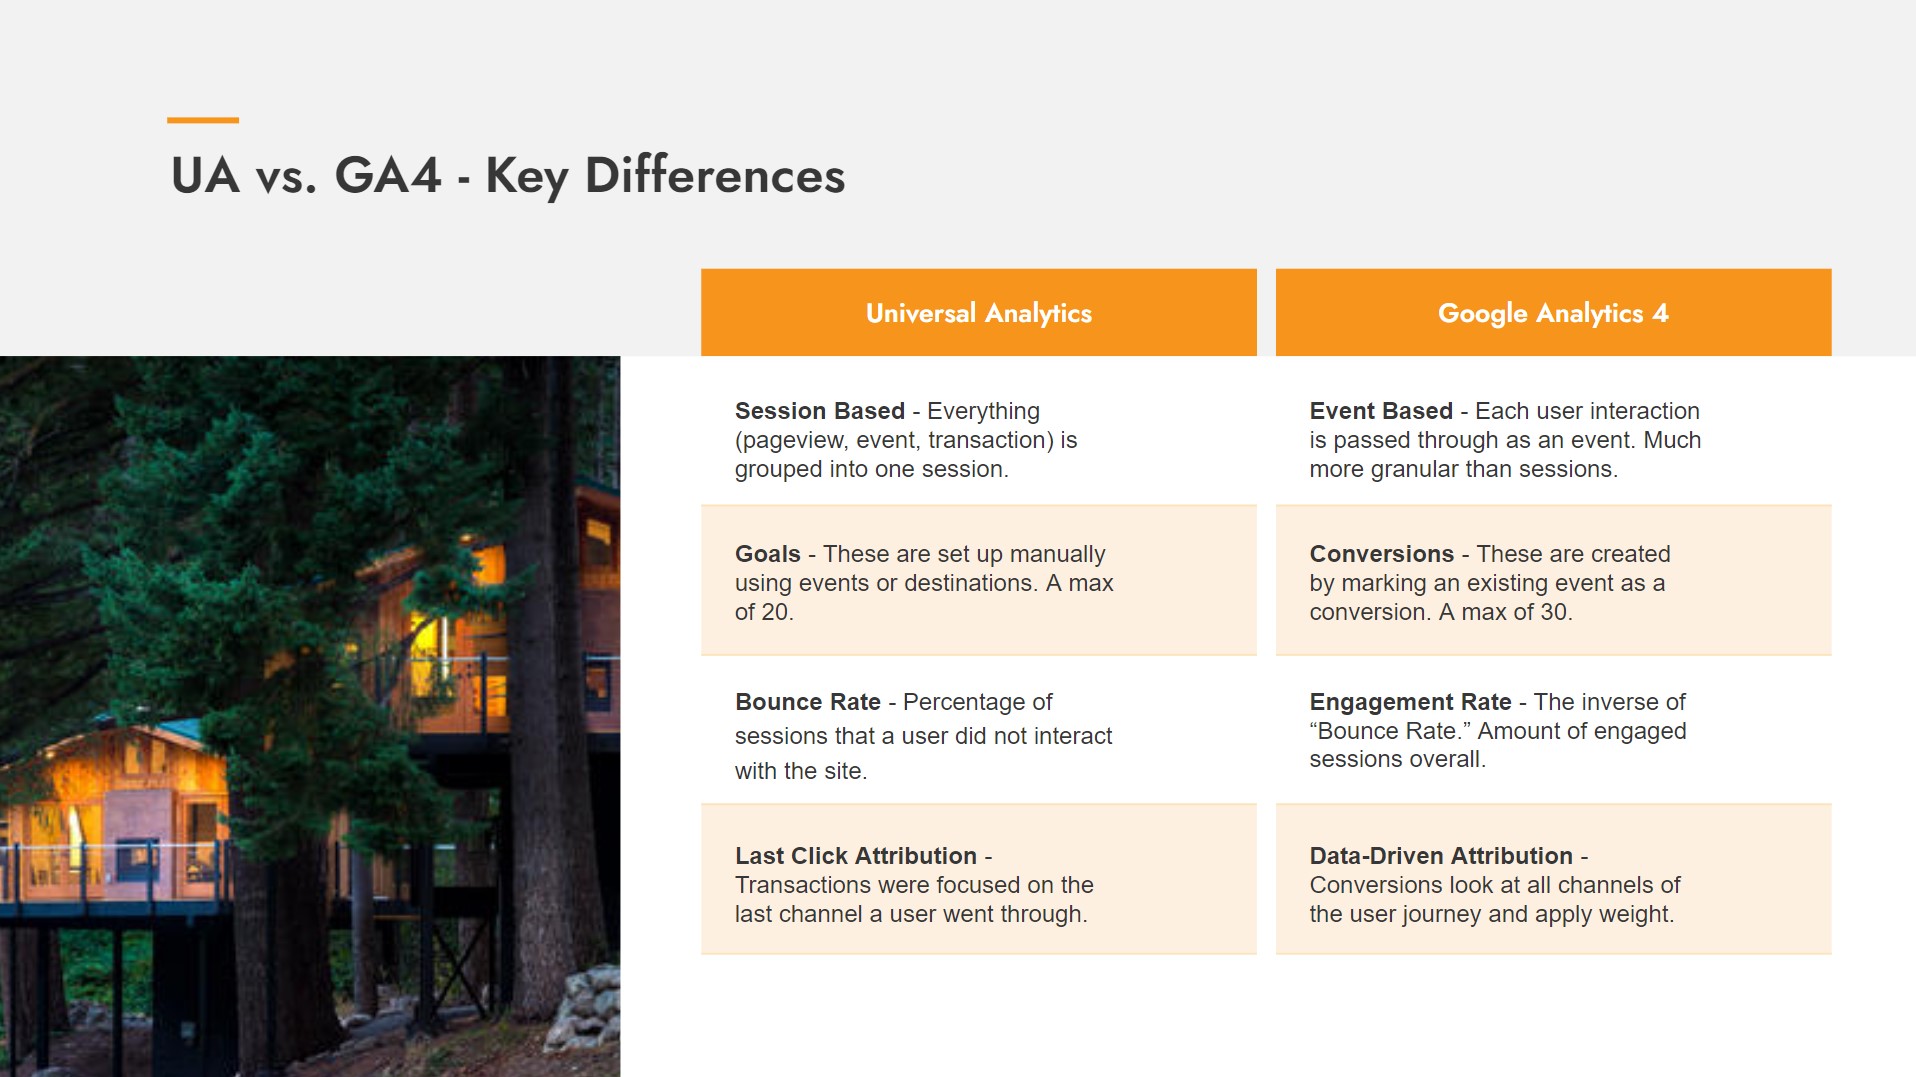Click the orange accent line above title

click(203, 120)
